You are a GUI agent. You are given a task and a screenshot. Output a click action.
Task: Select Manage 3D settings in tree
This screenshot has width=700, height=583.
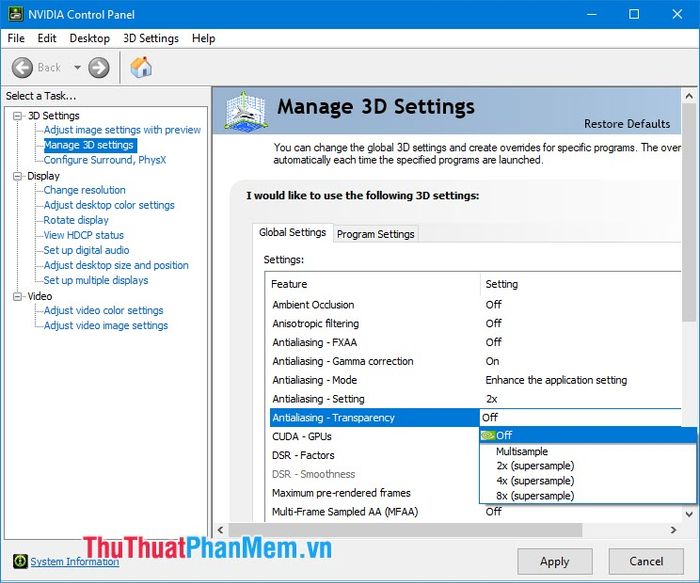89,145
